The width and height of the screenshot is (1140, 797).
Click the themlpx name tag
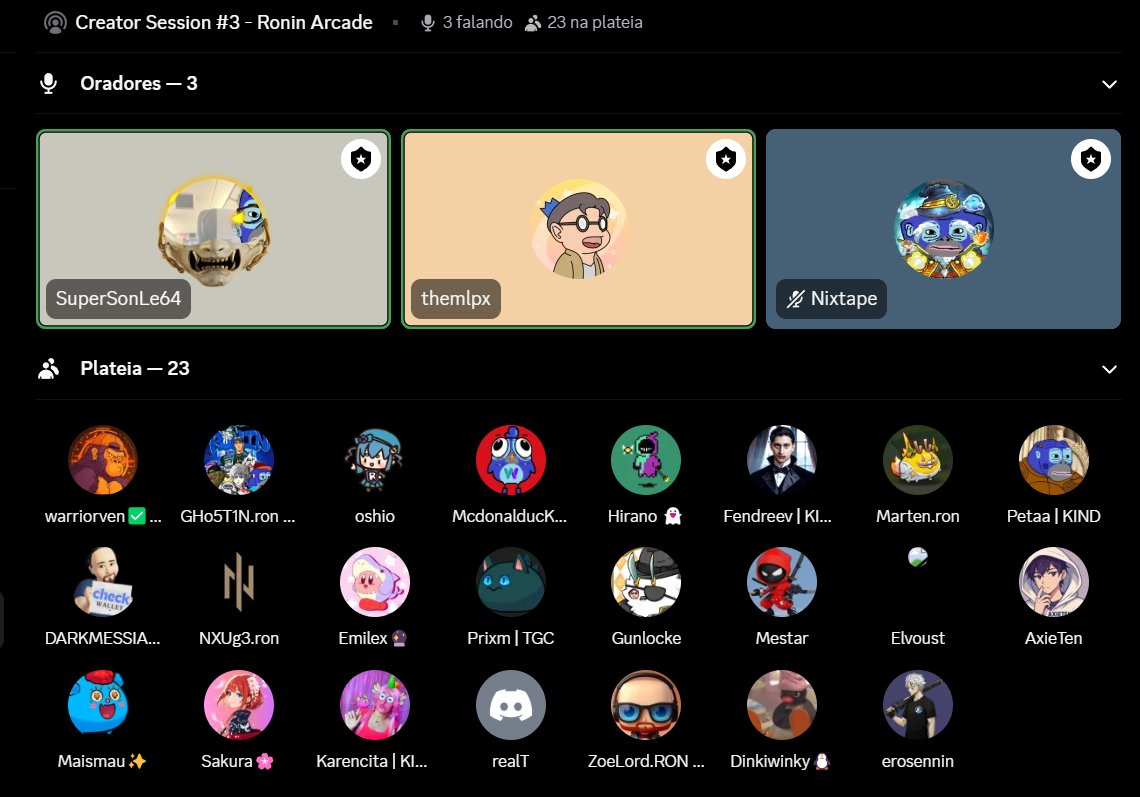coord(455,298)
